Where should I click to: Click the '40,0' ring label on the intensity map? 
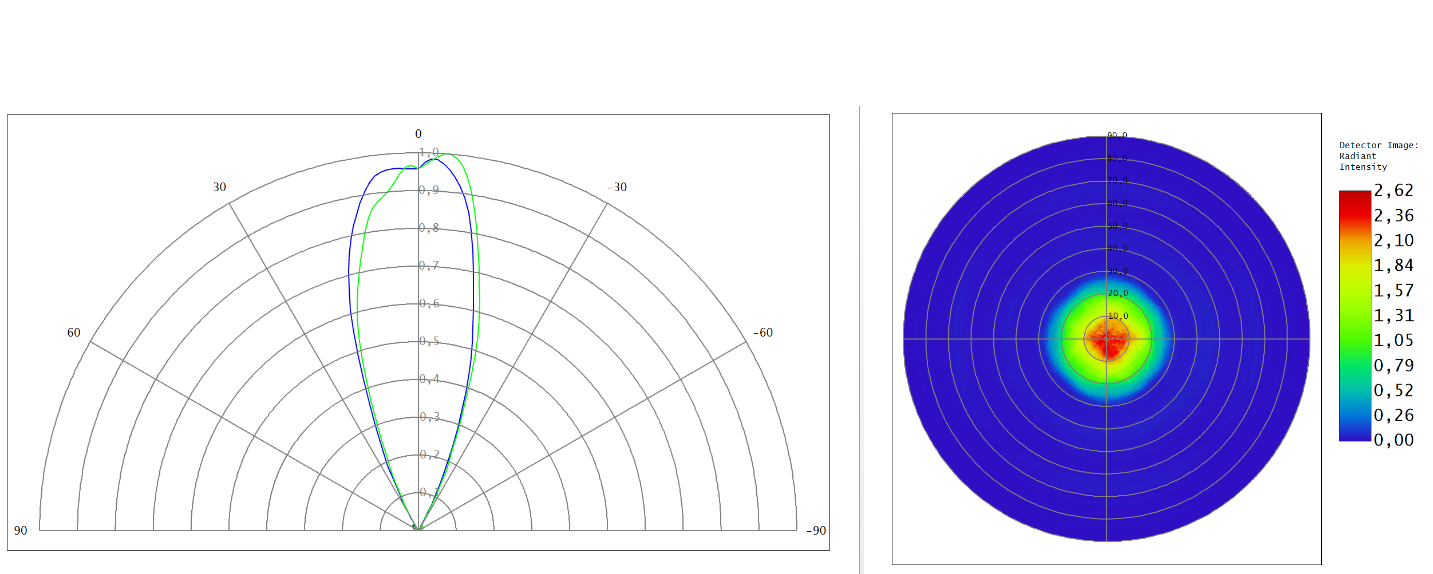pyautogui.click(x=1117, y=248)
